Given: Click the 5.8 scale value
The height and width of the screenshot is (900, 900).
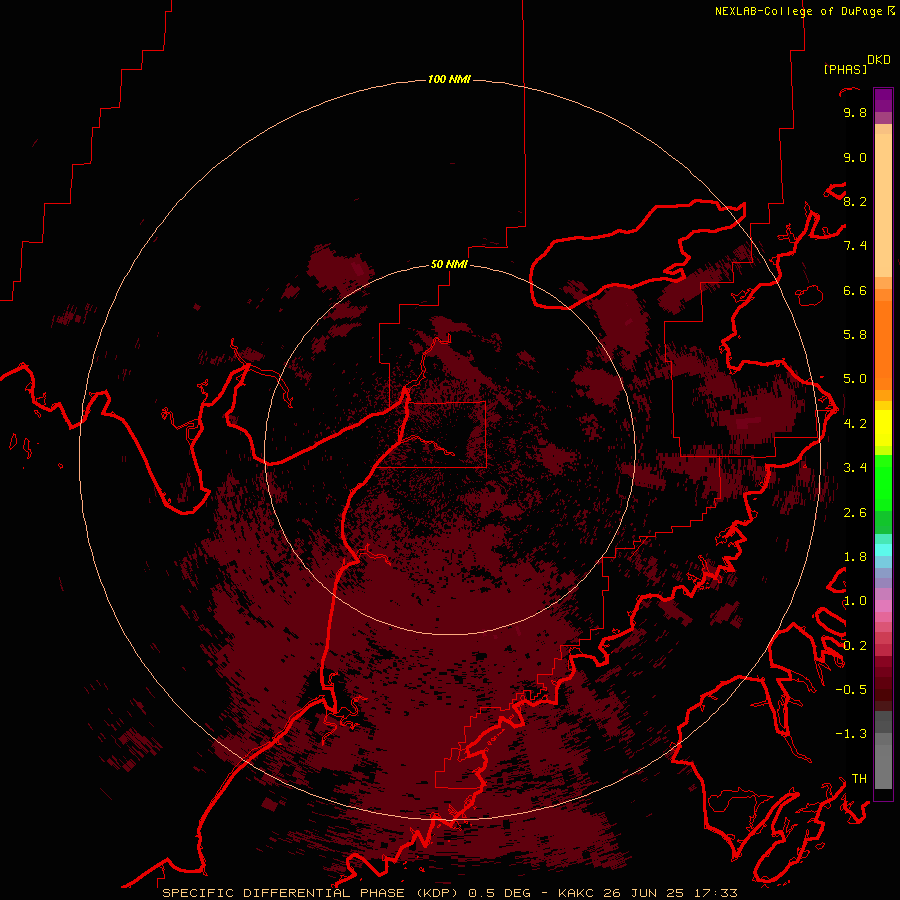Looking at the screenshot, I should 855,335.
